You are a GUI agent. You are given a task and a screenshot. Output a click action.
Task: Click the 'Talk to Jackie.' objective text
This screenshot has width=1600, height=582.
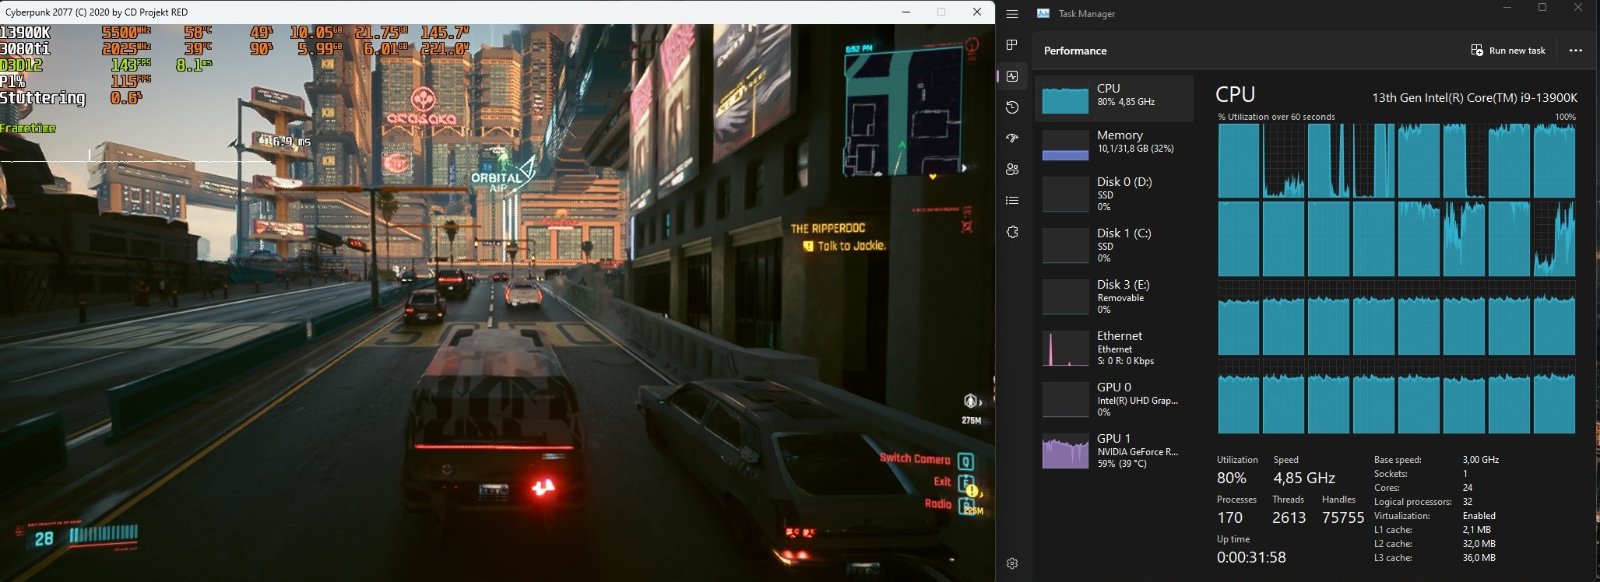(x=851, y=246)
